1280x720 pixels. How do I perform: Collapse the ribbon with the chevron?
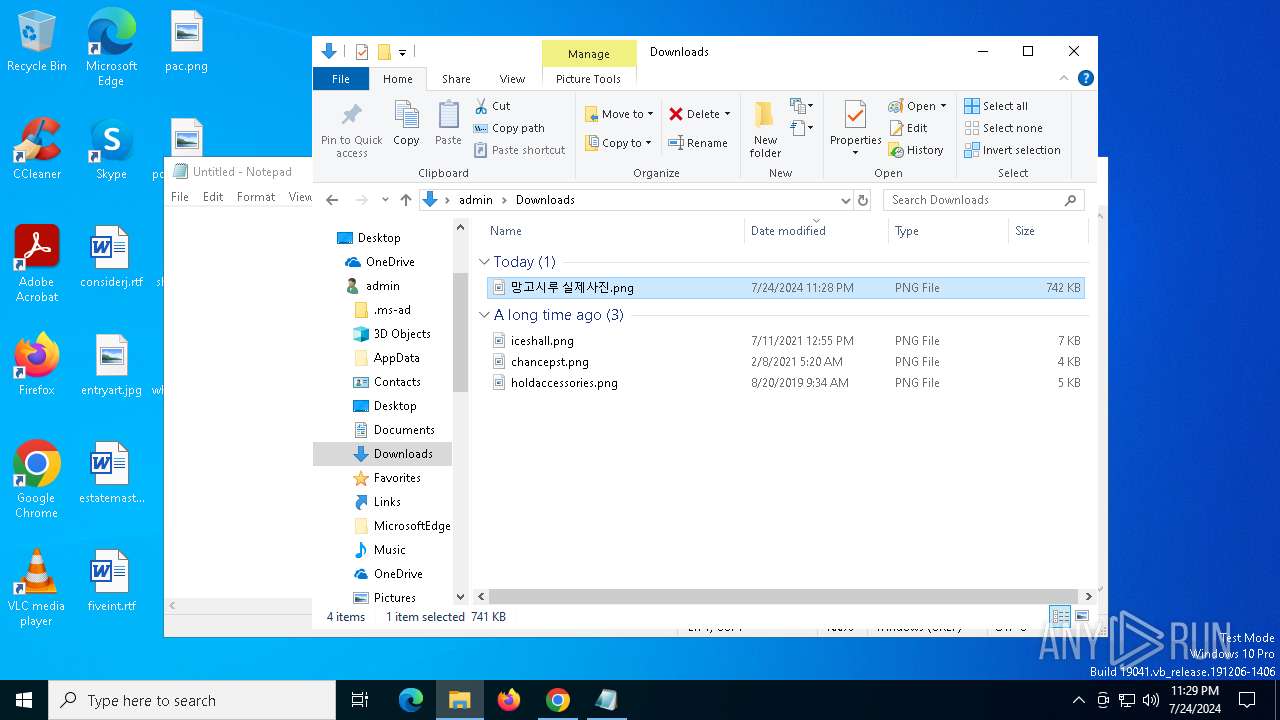[1065, 78]
